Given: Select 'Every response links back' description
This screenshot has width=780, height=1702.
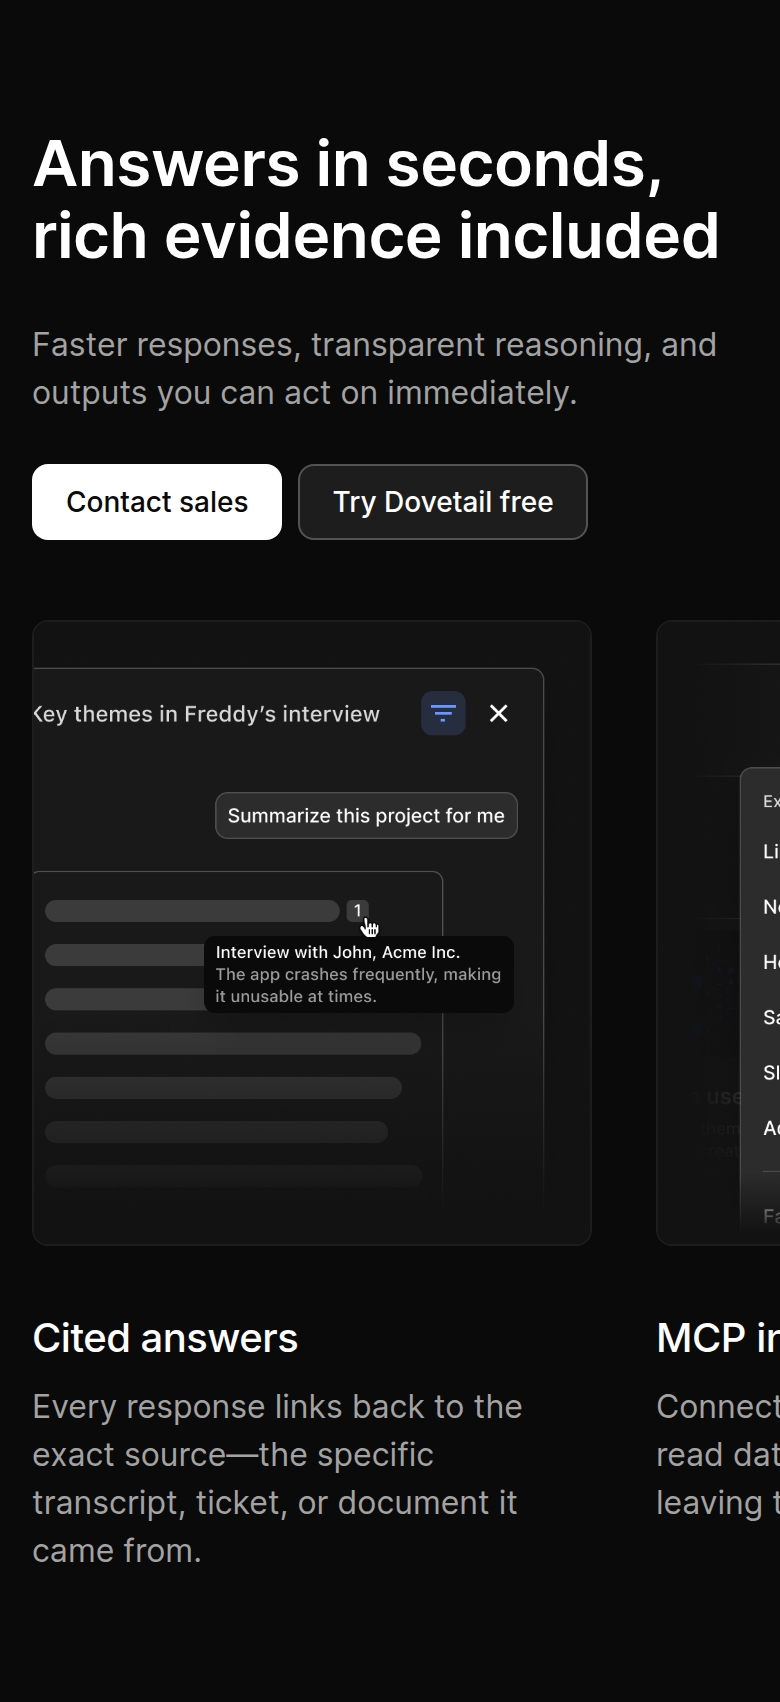Looking at the screenshot, I should (278, 1478).
